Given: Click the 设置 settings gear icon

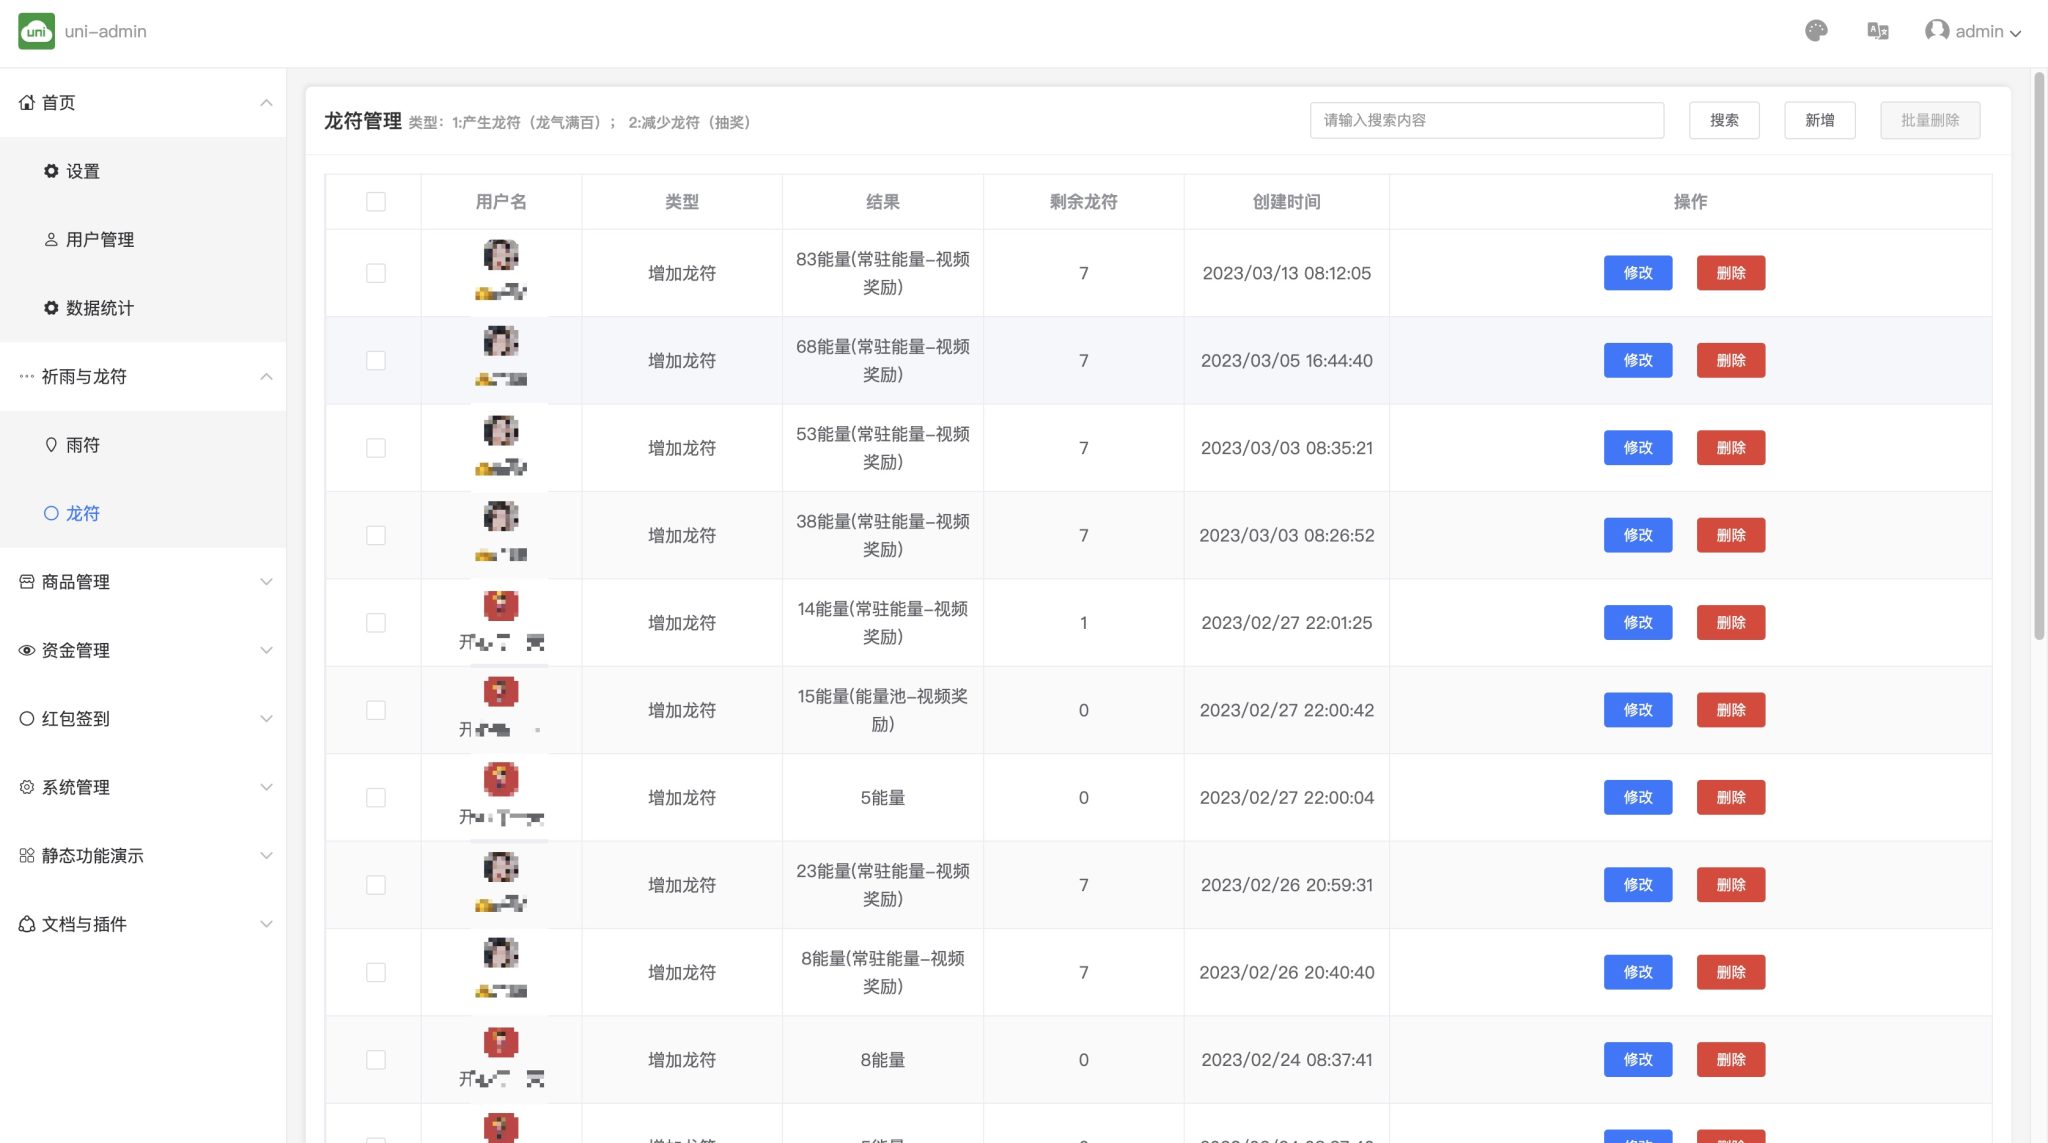Looking at the screenshot, I should click(51, 170).
